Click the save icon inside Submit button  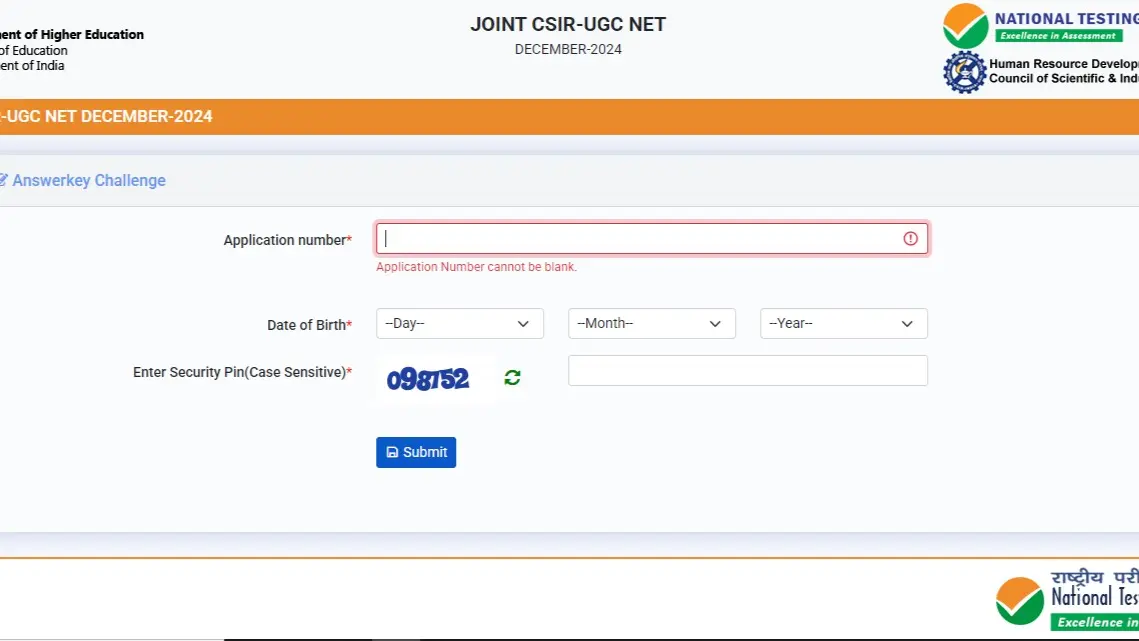391,452
